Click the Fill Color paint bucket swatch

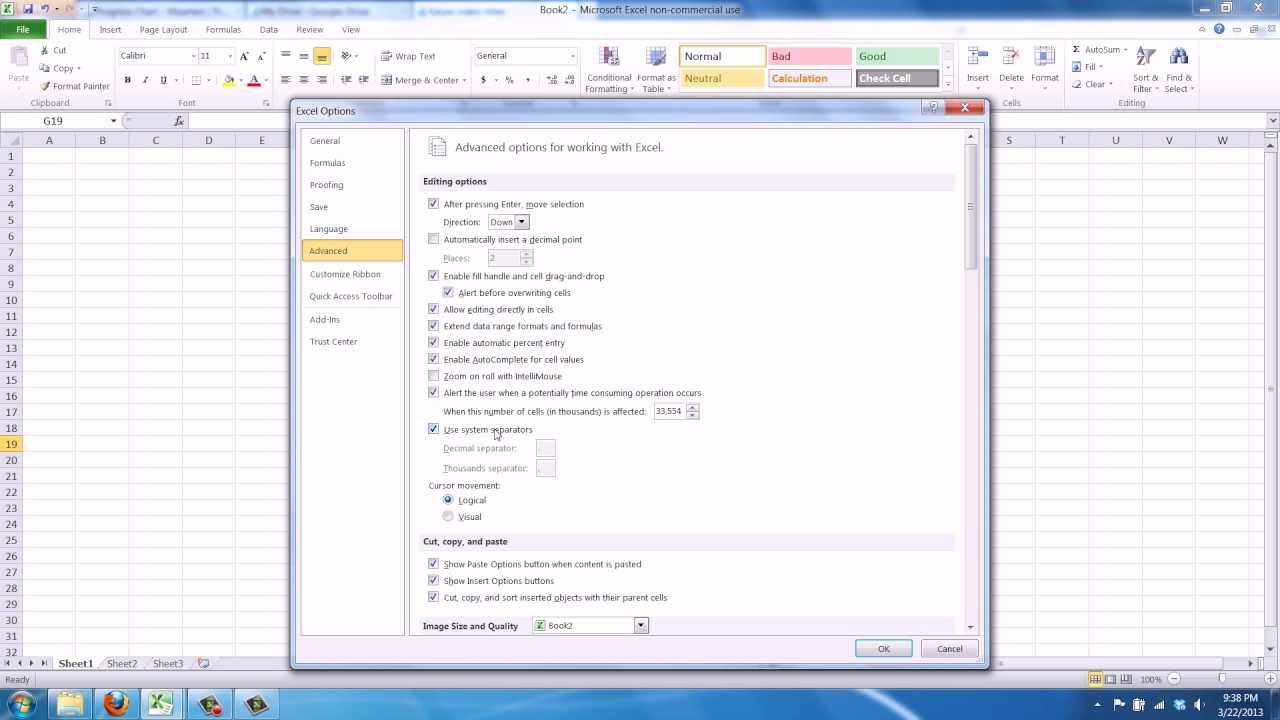click(x=229, y=80)
